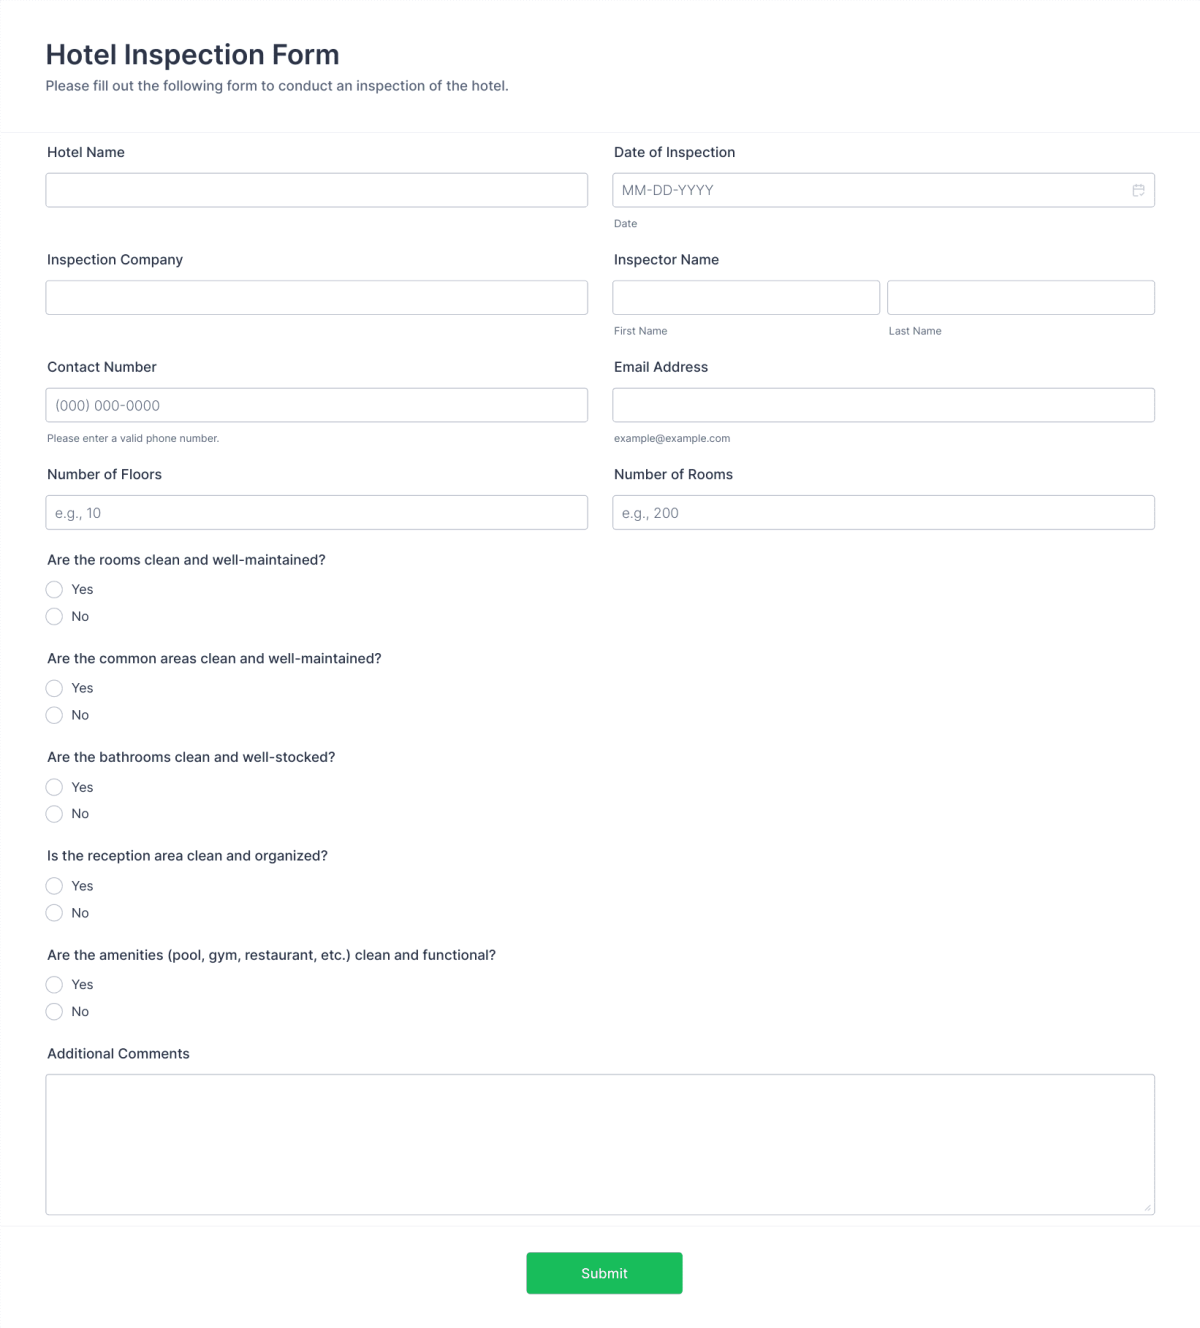Viewport: 1200px width, 1328px height.
Task: Select No for bathrooms clean and well-stocked
Action: tap(54, 814)
